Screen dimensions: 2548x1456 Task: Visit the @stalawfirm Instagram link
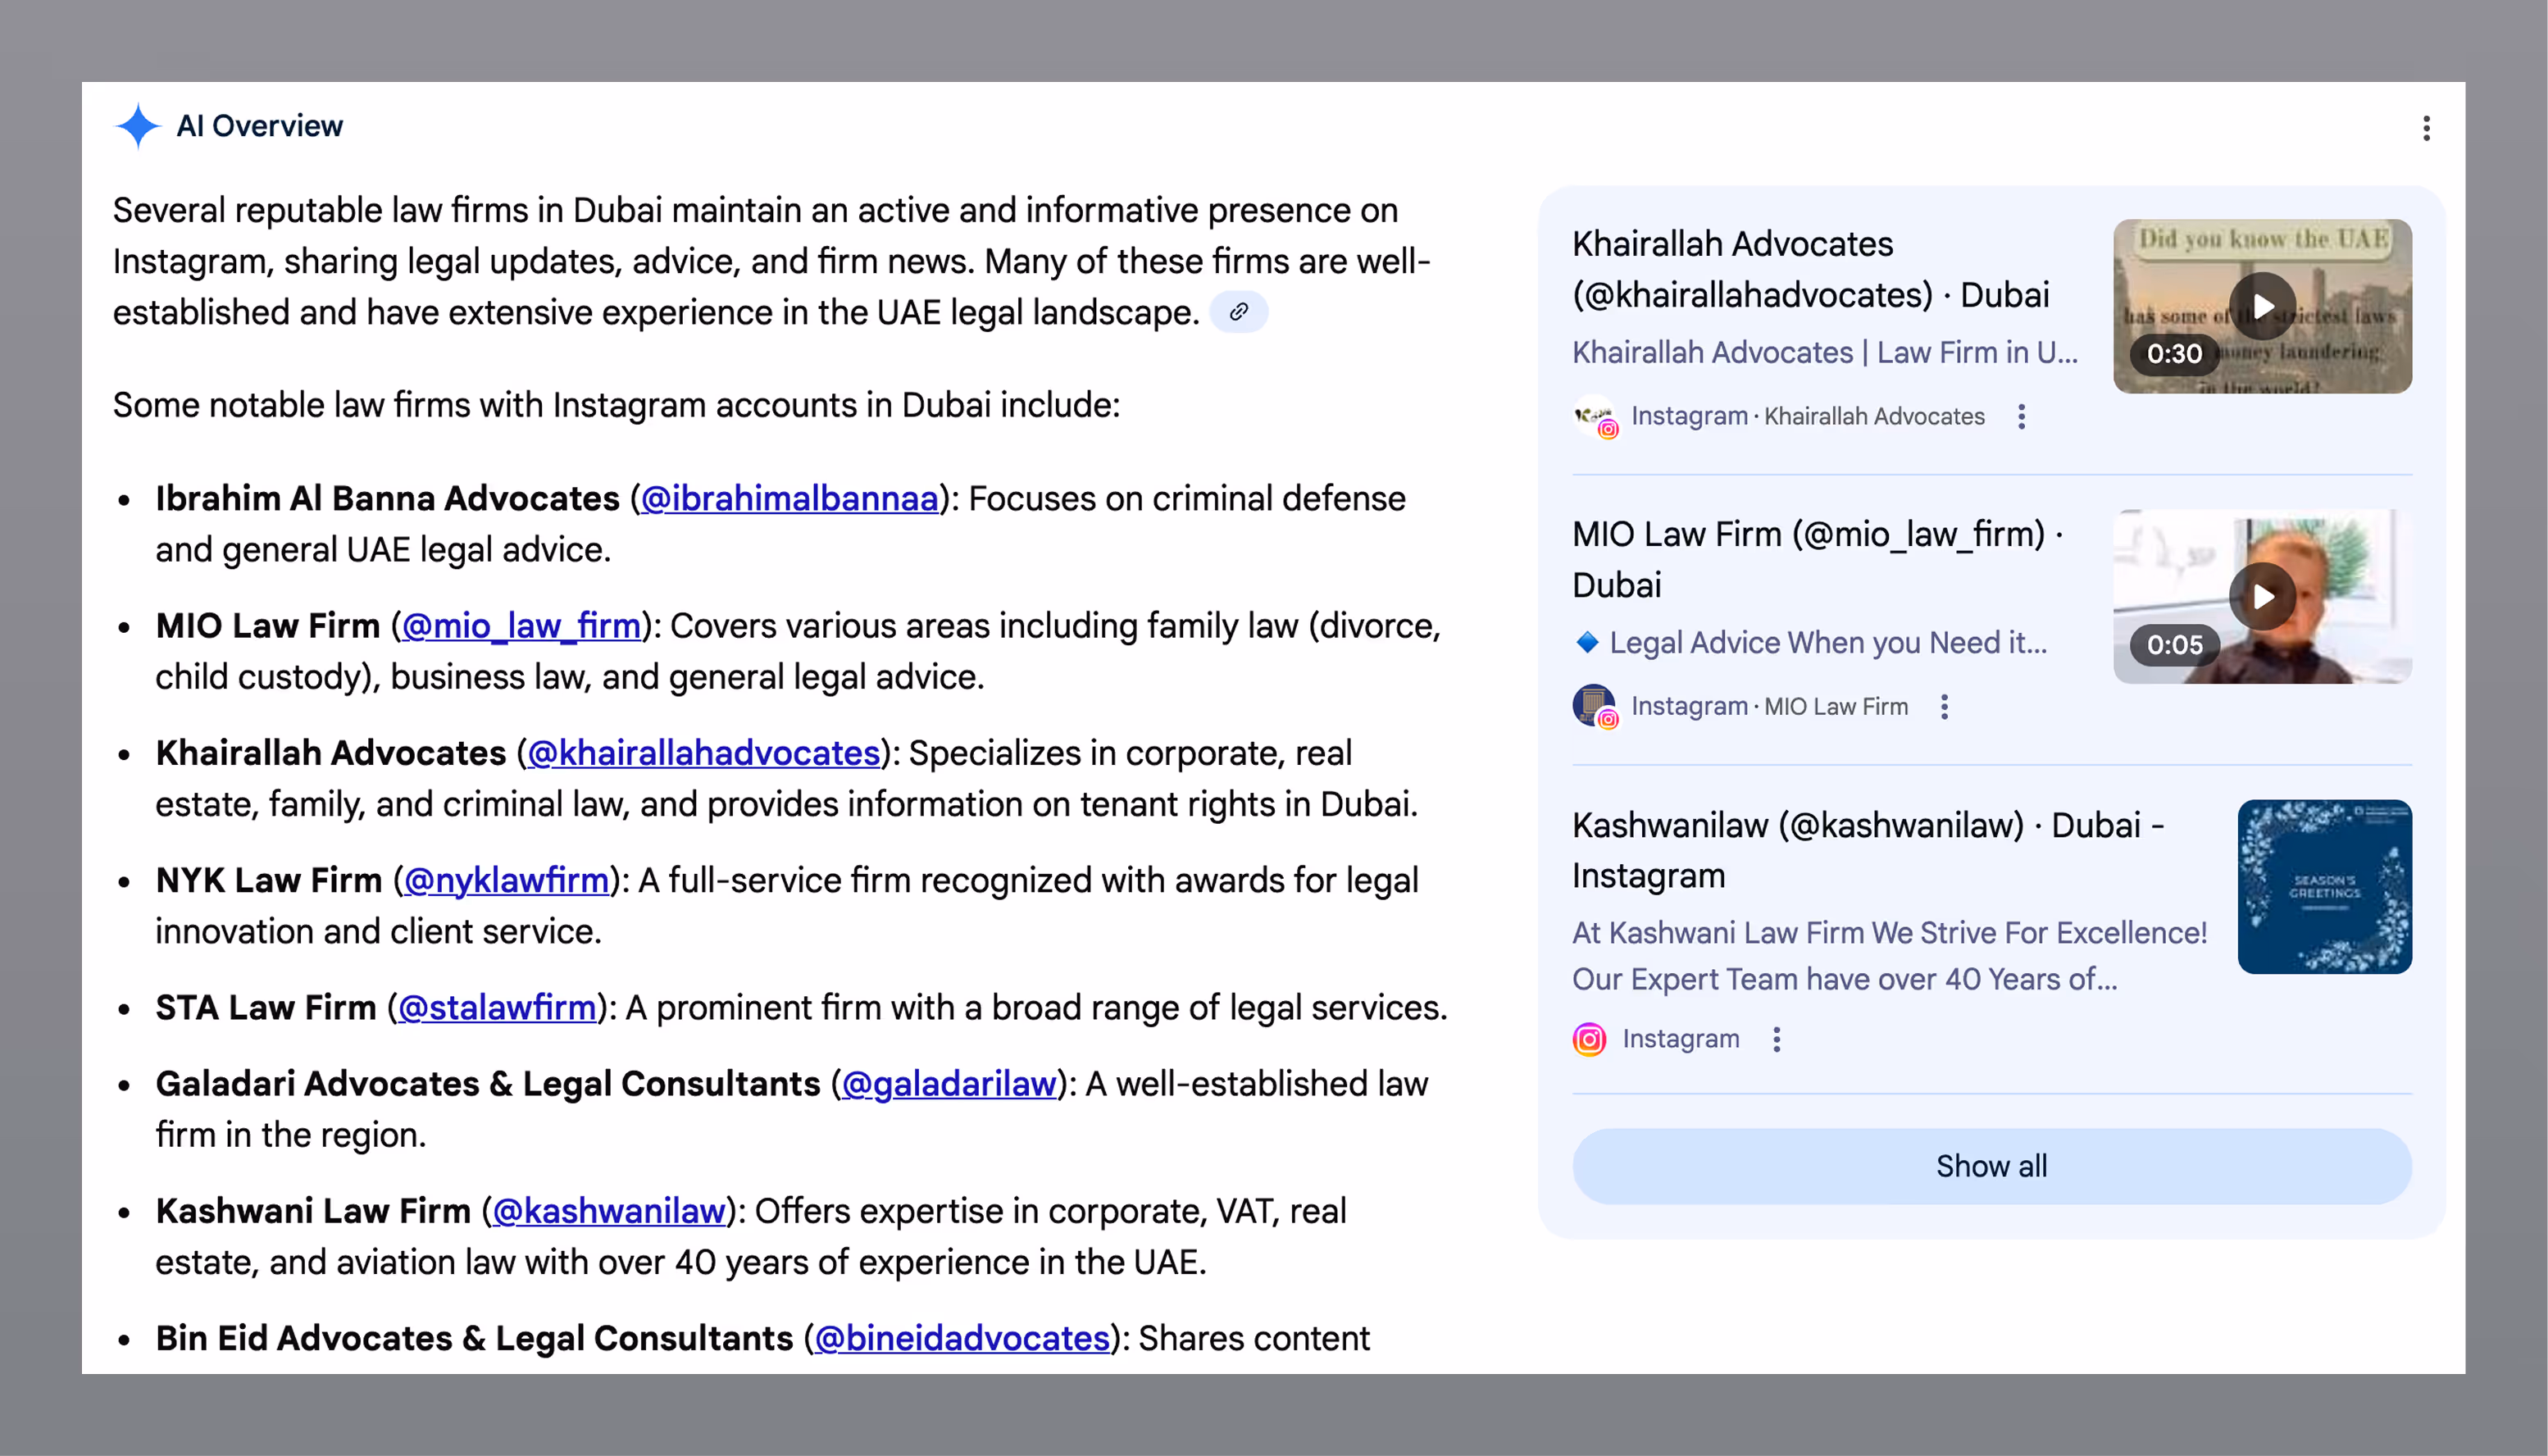pos(496,1008)
